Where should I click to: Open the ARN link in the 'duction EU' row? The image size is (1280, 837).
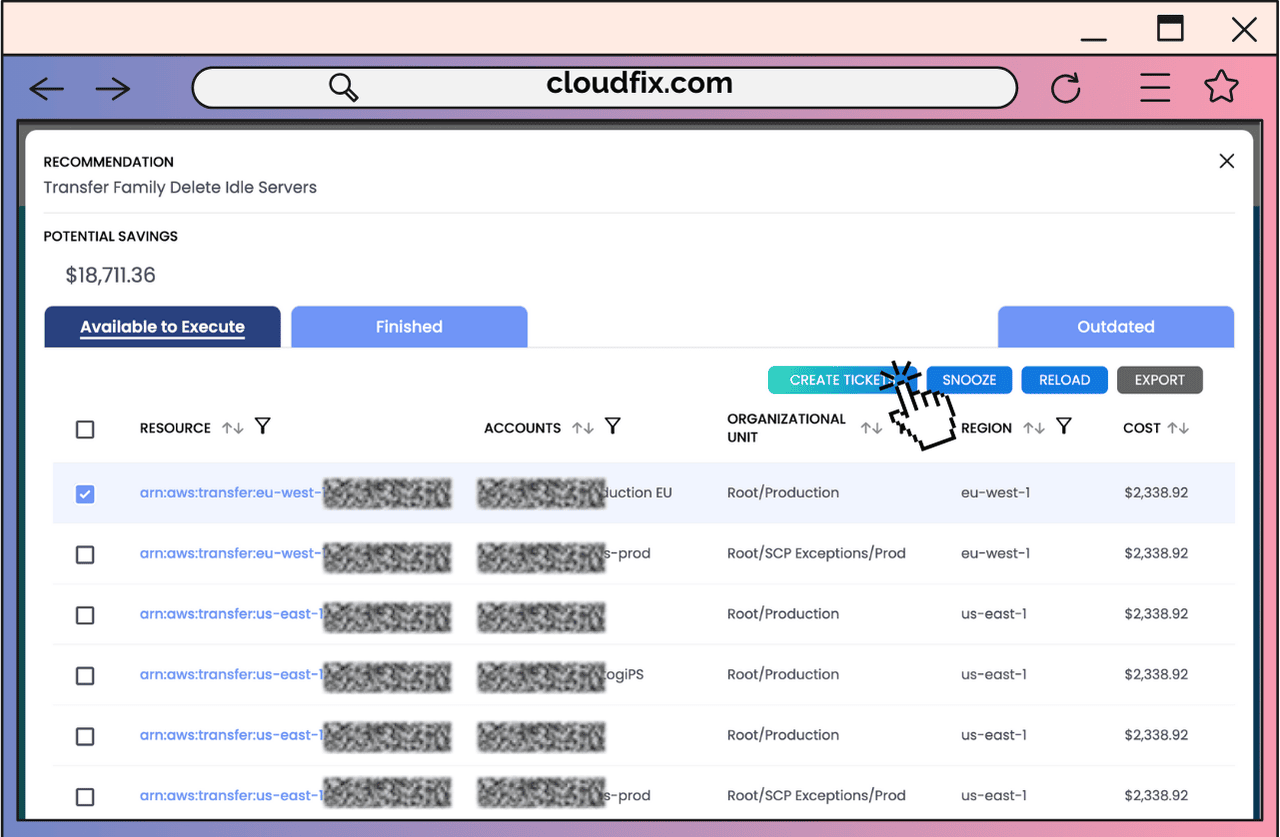pyautogui.click(x=231, y=493)
